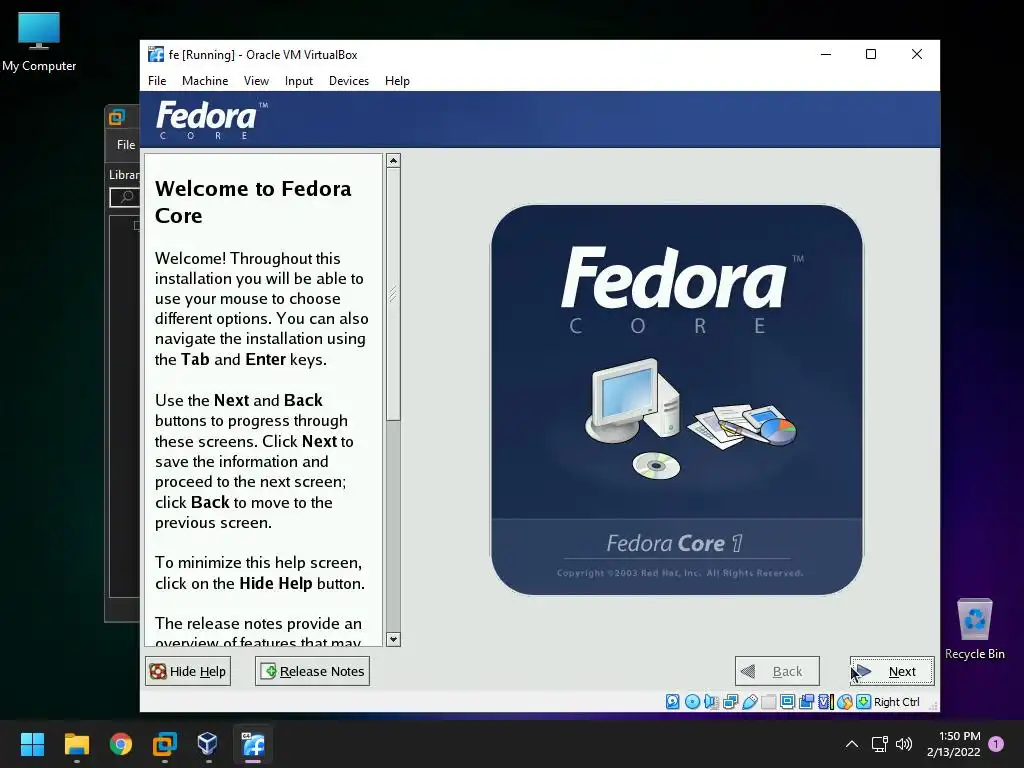The image size is (1024, 768).
Task: Open the View menu
Action: pyautogui.click(x=256, y=81)
